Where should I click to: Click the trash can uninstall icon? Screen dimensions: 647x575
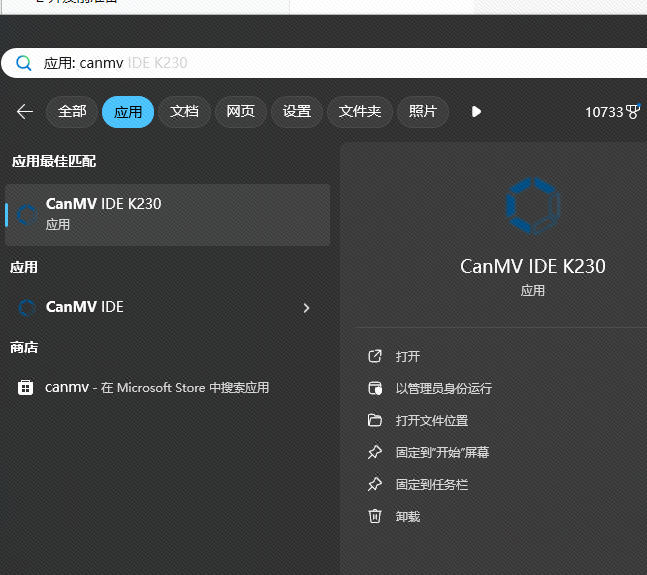375,516
